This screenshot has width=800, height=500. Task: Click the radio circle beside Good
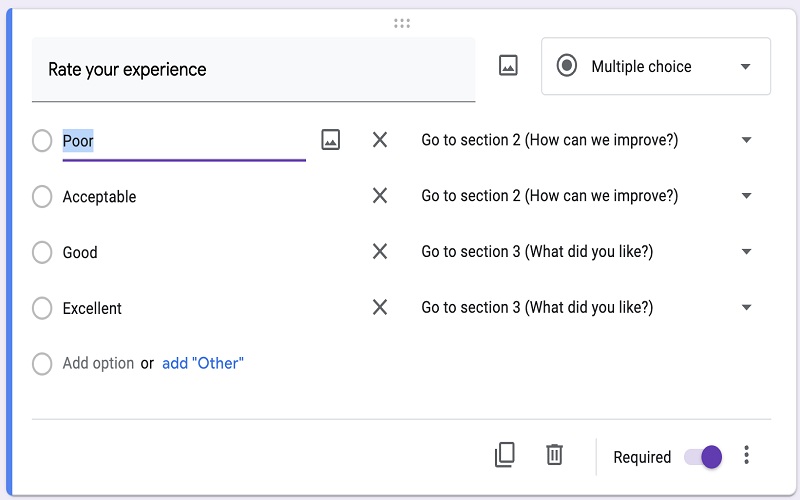coord(42,252)
